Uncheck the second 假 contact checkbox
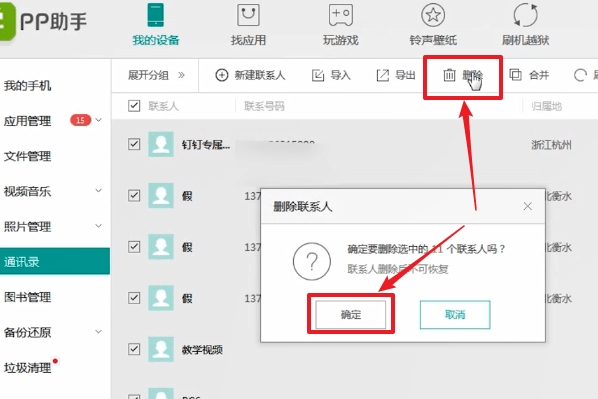 134,247
